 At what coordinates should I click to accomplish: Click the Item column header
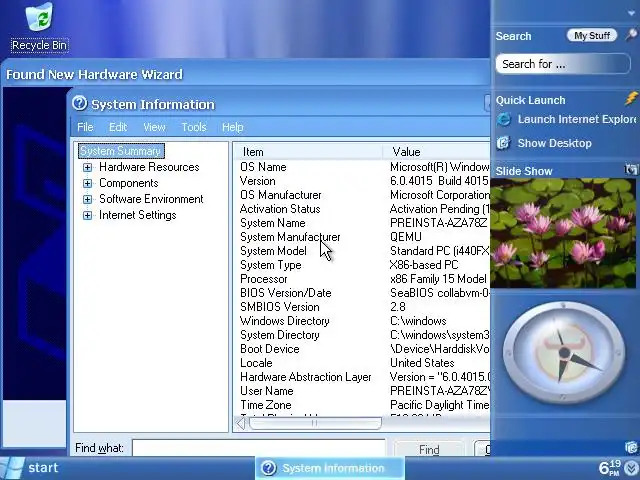[x=308, y=152]
